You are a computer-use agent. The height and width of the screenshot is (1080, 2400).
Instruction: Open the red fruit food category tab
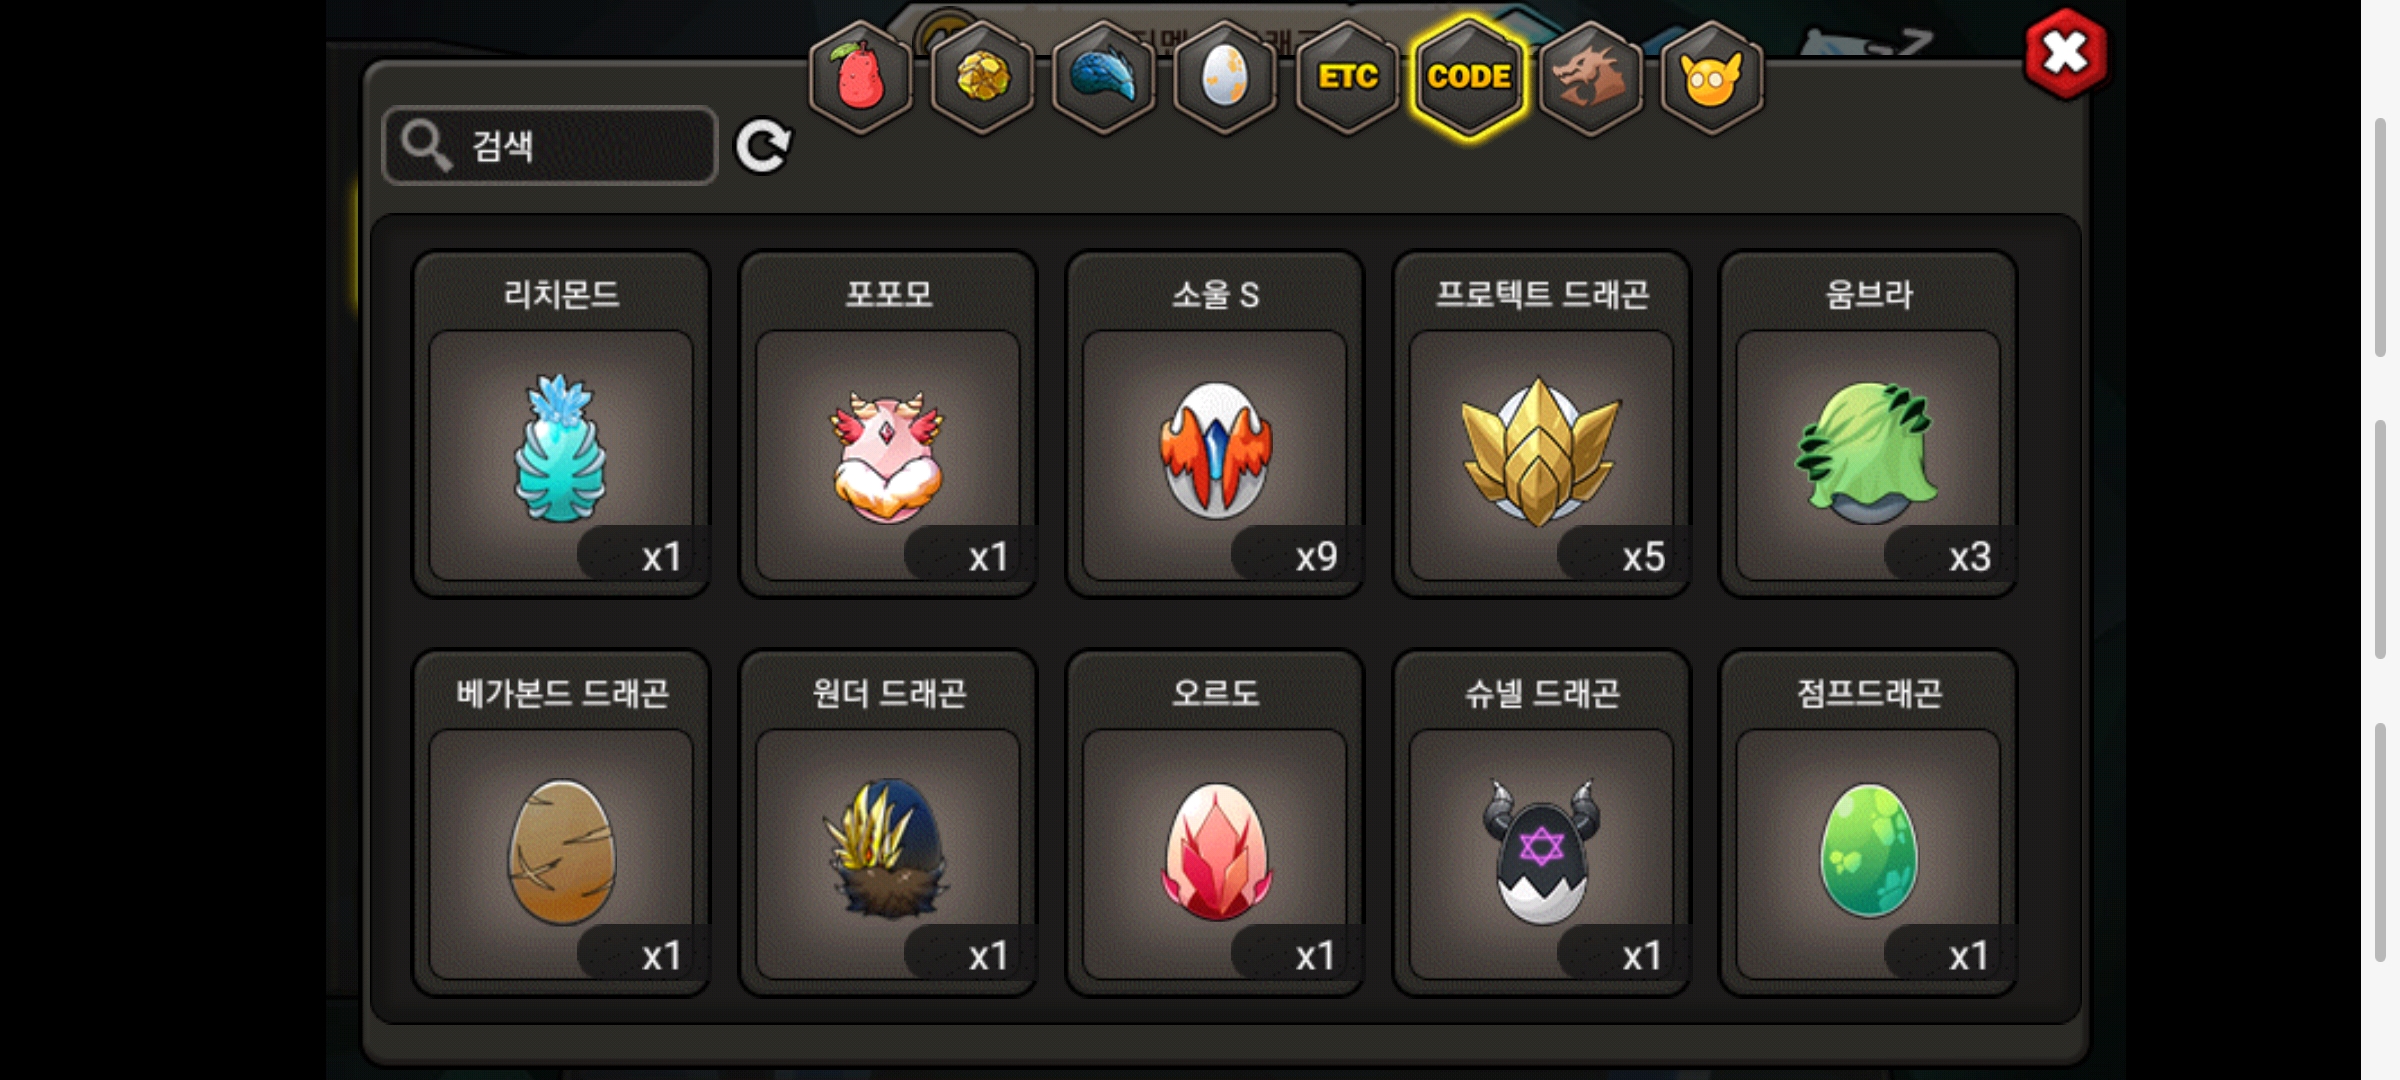(x=860, y=78)
